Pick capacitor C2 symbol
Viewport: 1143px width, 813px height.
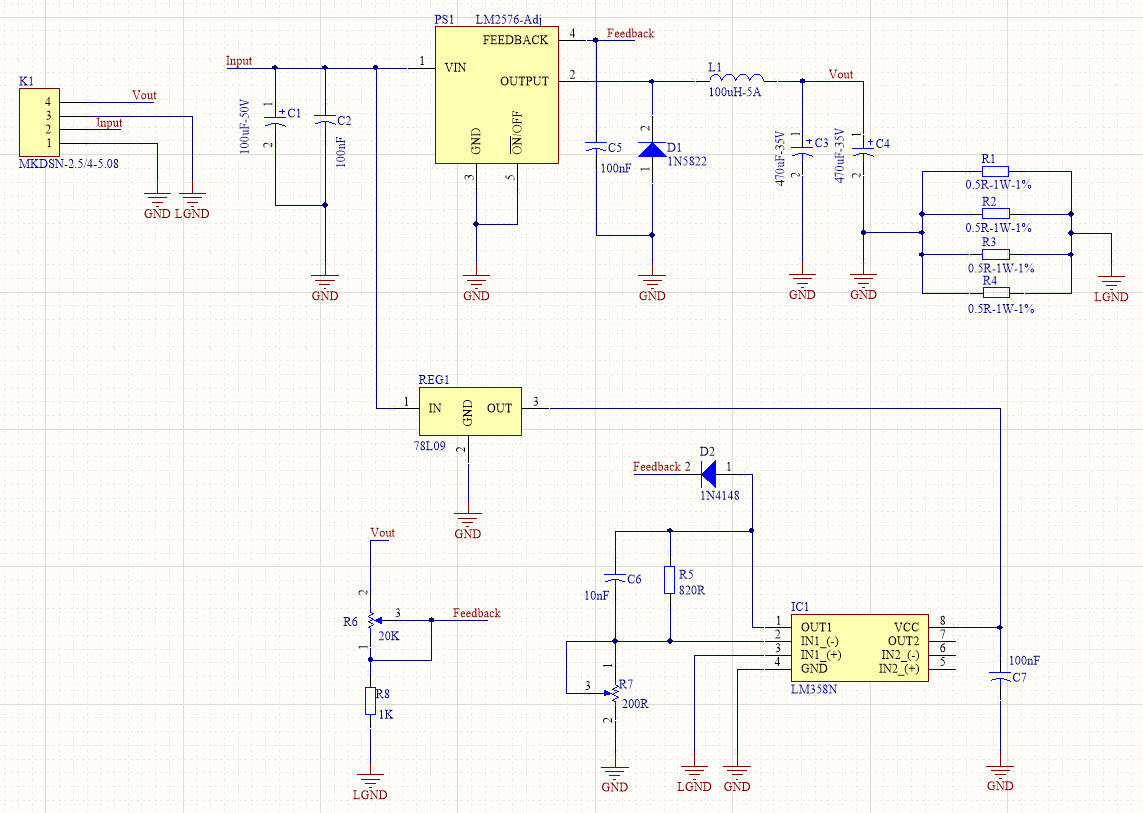tap(324, 119)
